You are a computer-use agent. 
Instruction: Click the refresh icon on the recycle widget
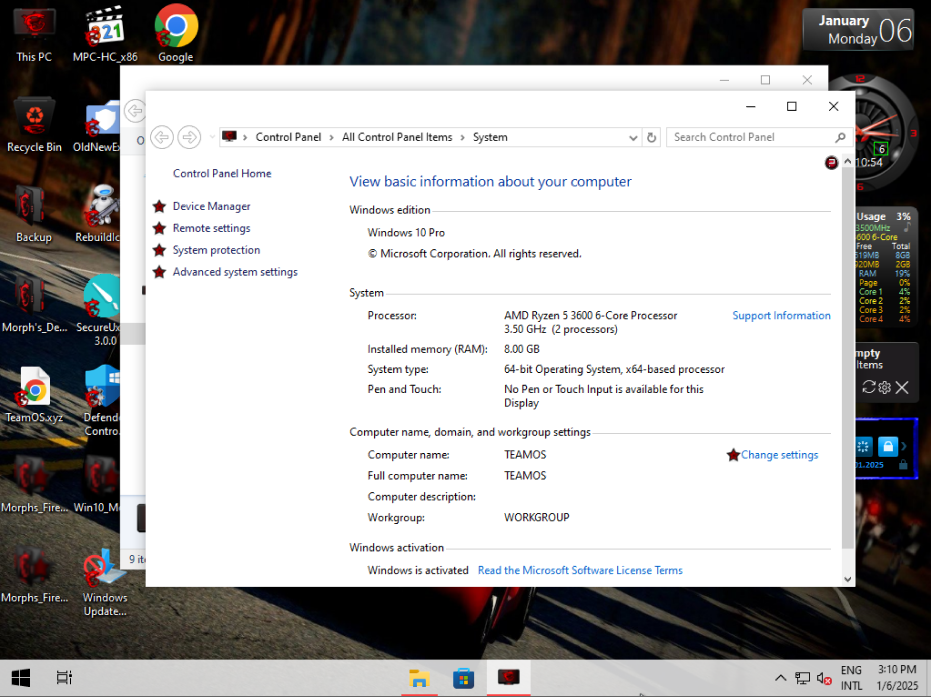tap(868, 388)
